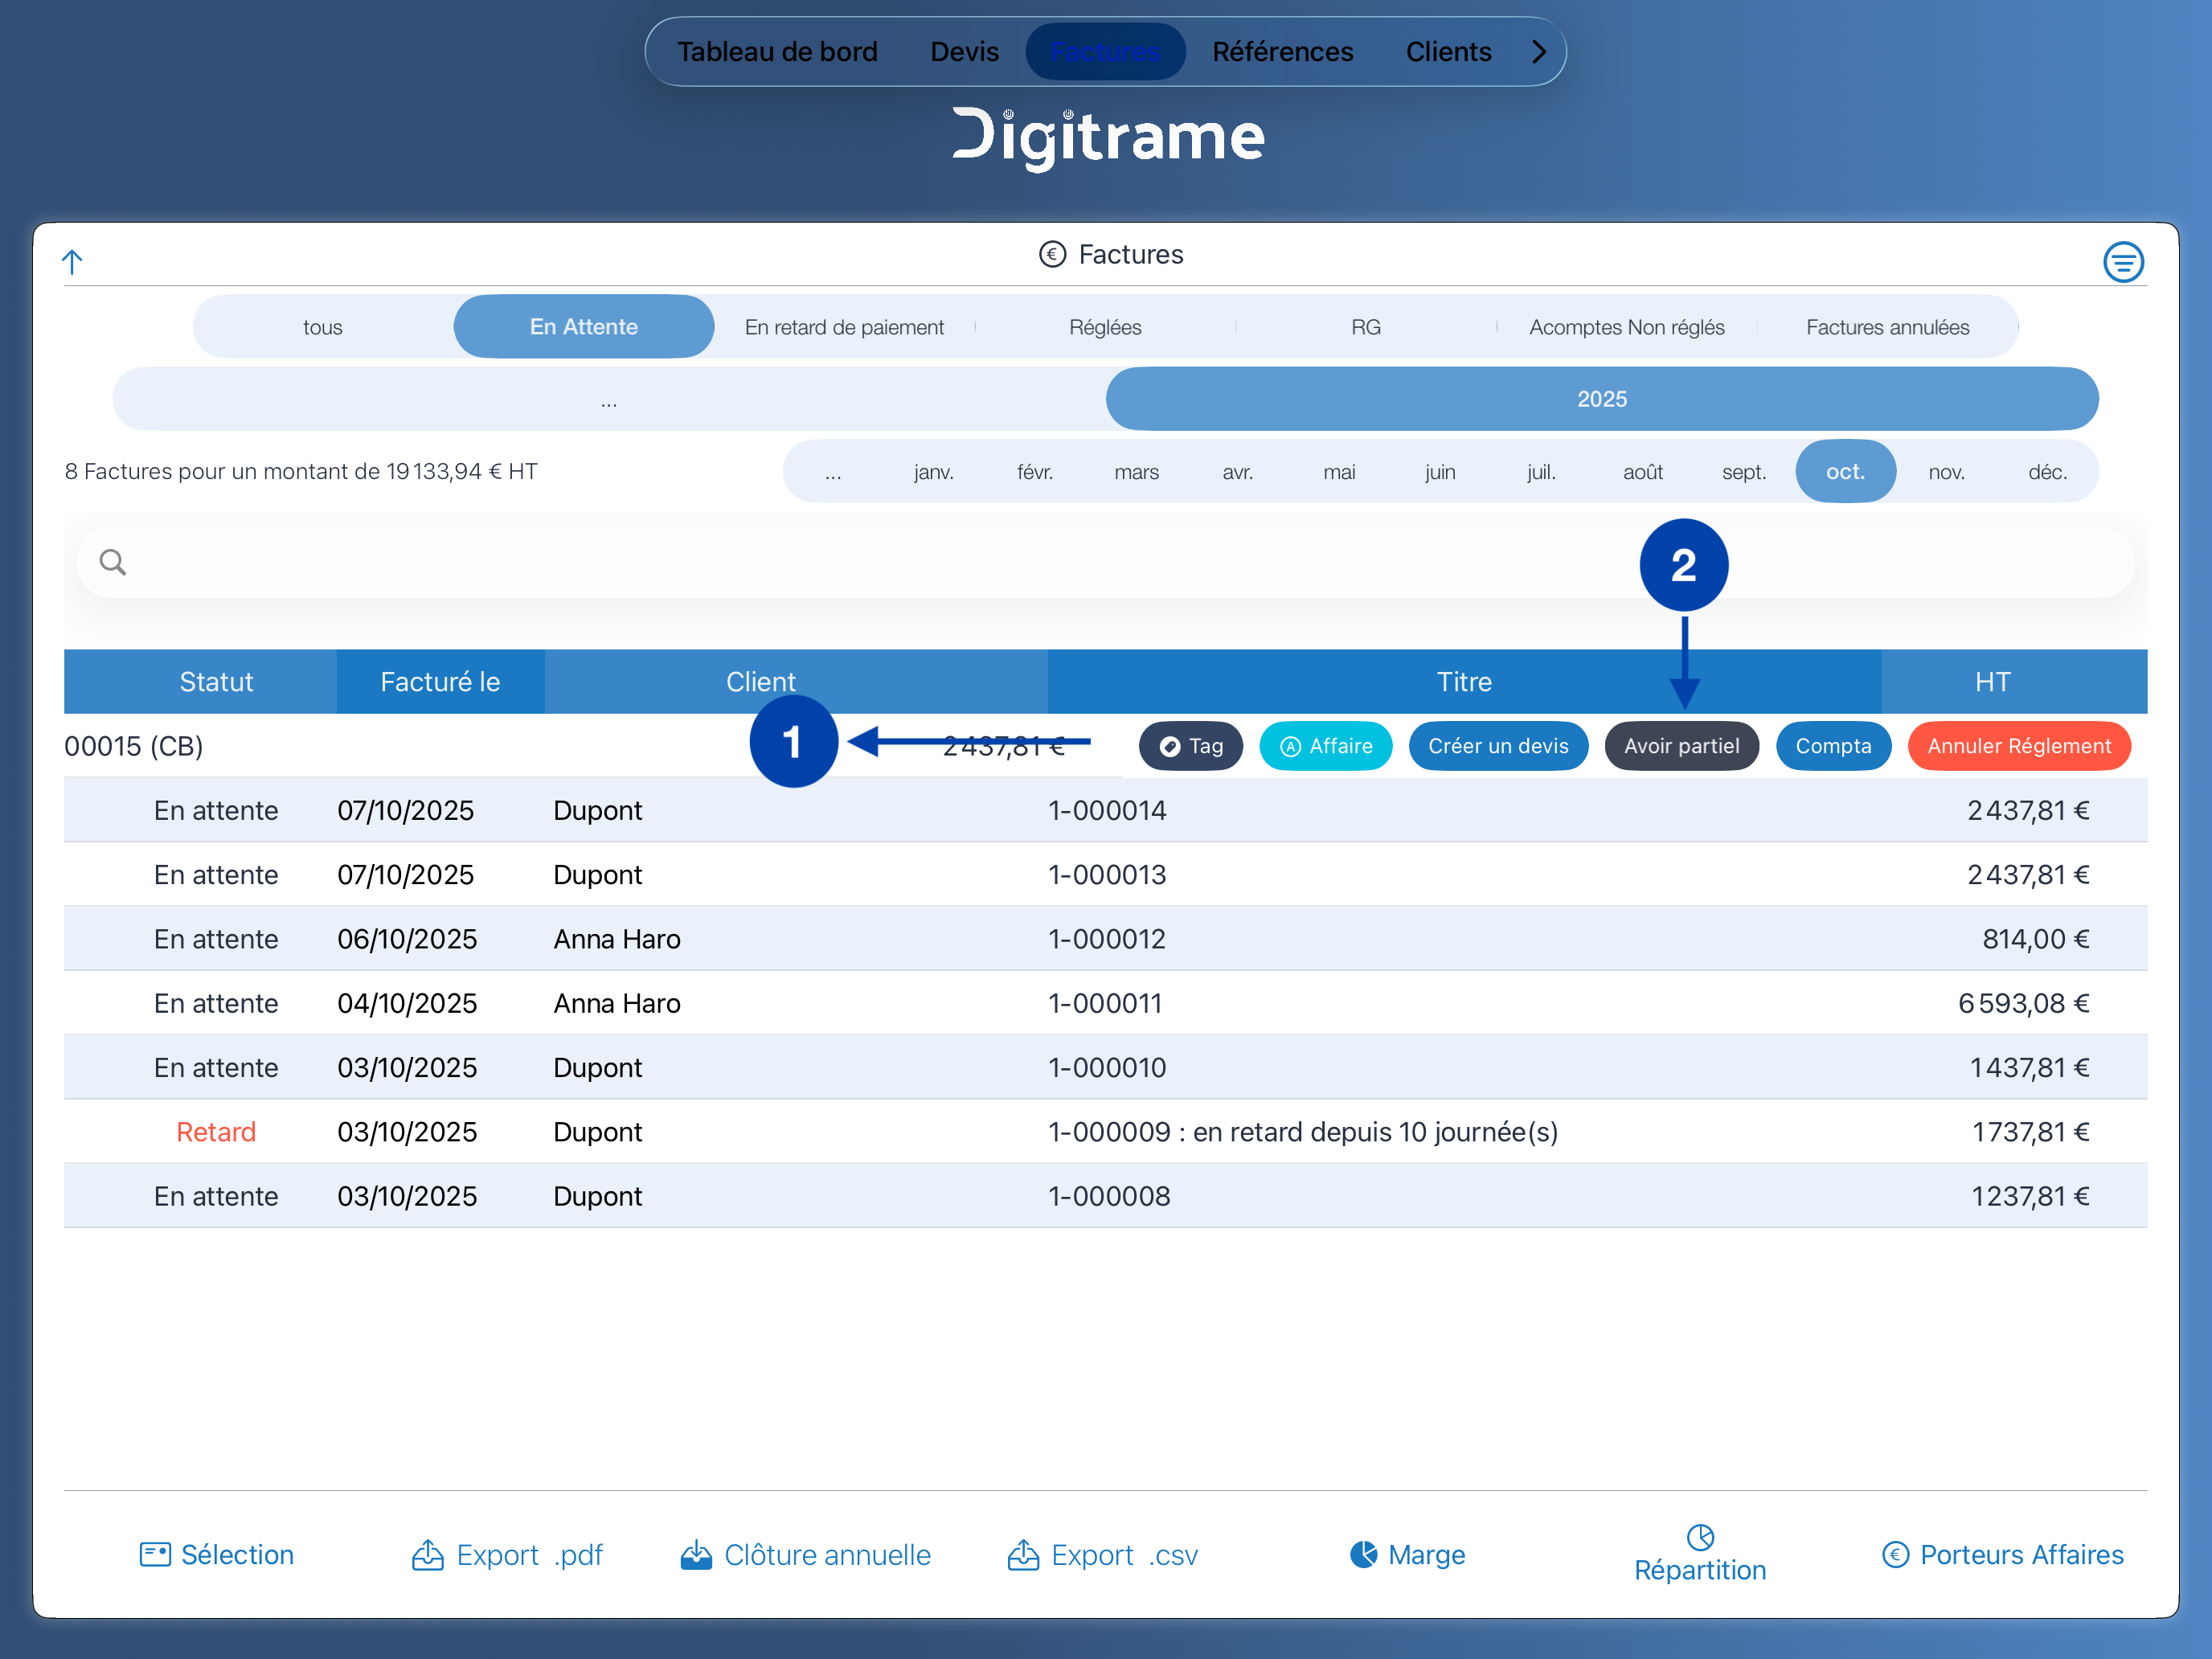Click the Sélection card icon
This screenshot has width=2212, height=1659.
155,1554
